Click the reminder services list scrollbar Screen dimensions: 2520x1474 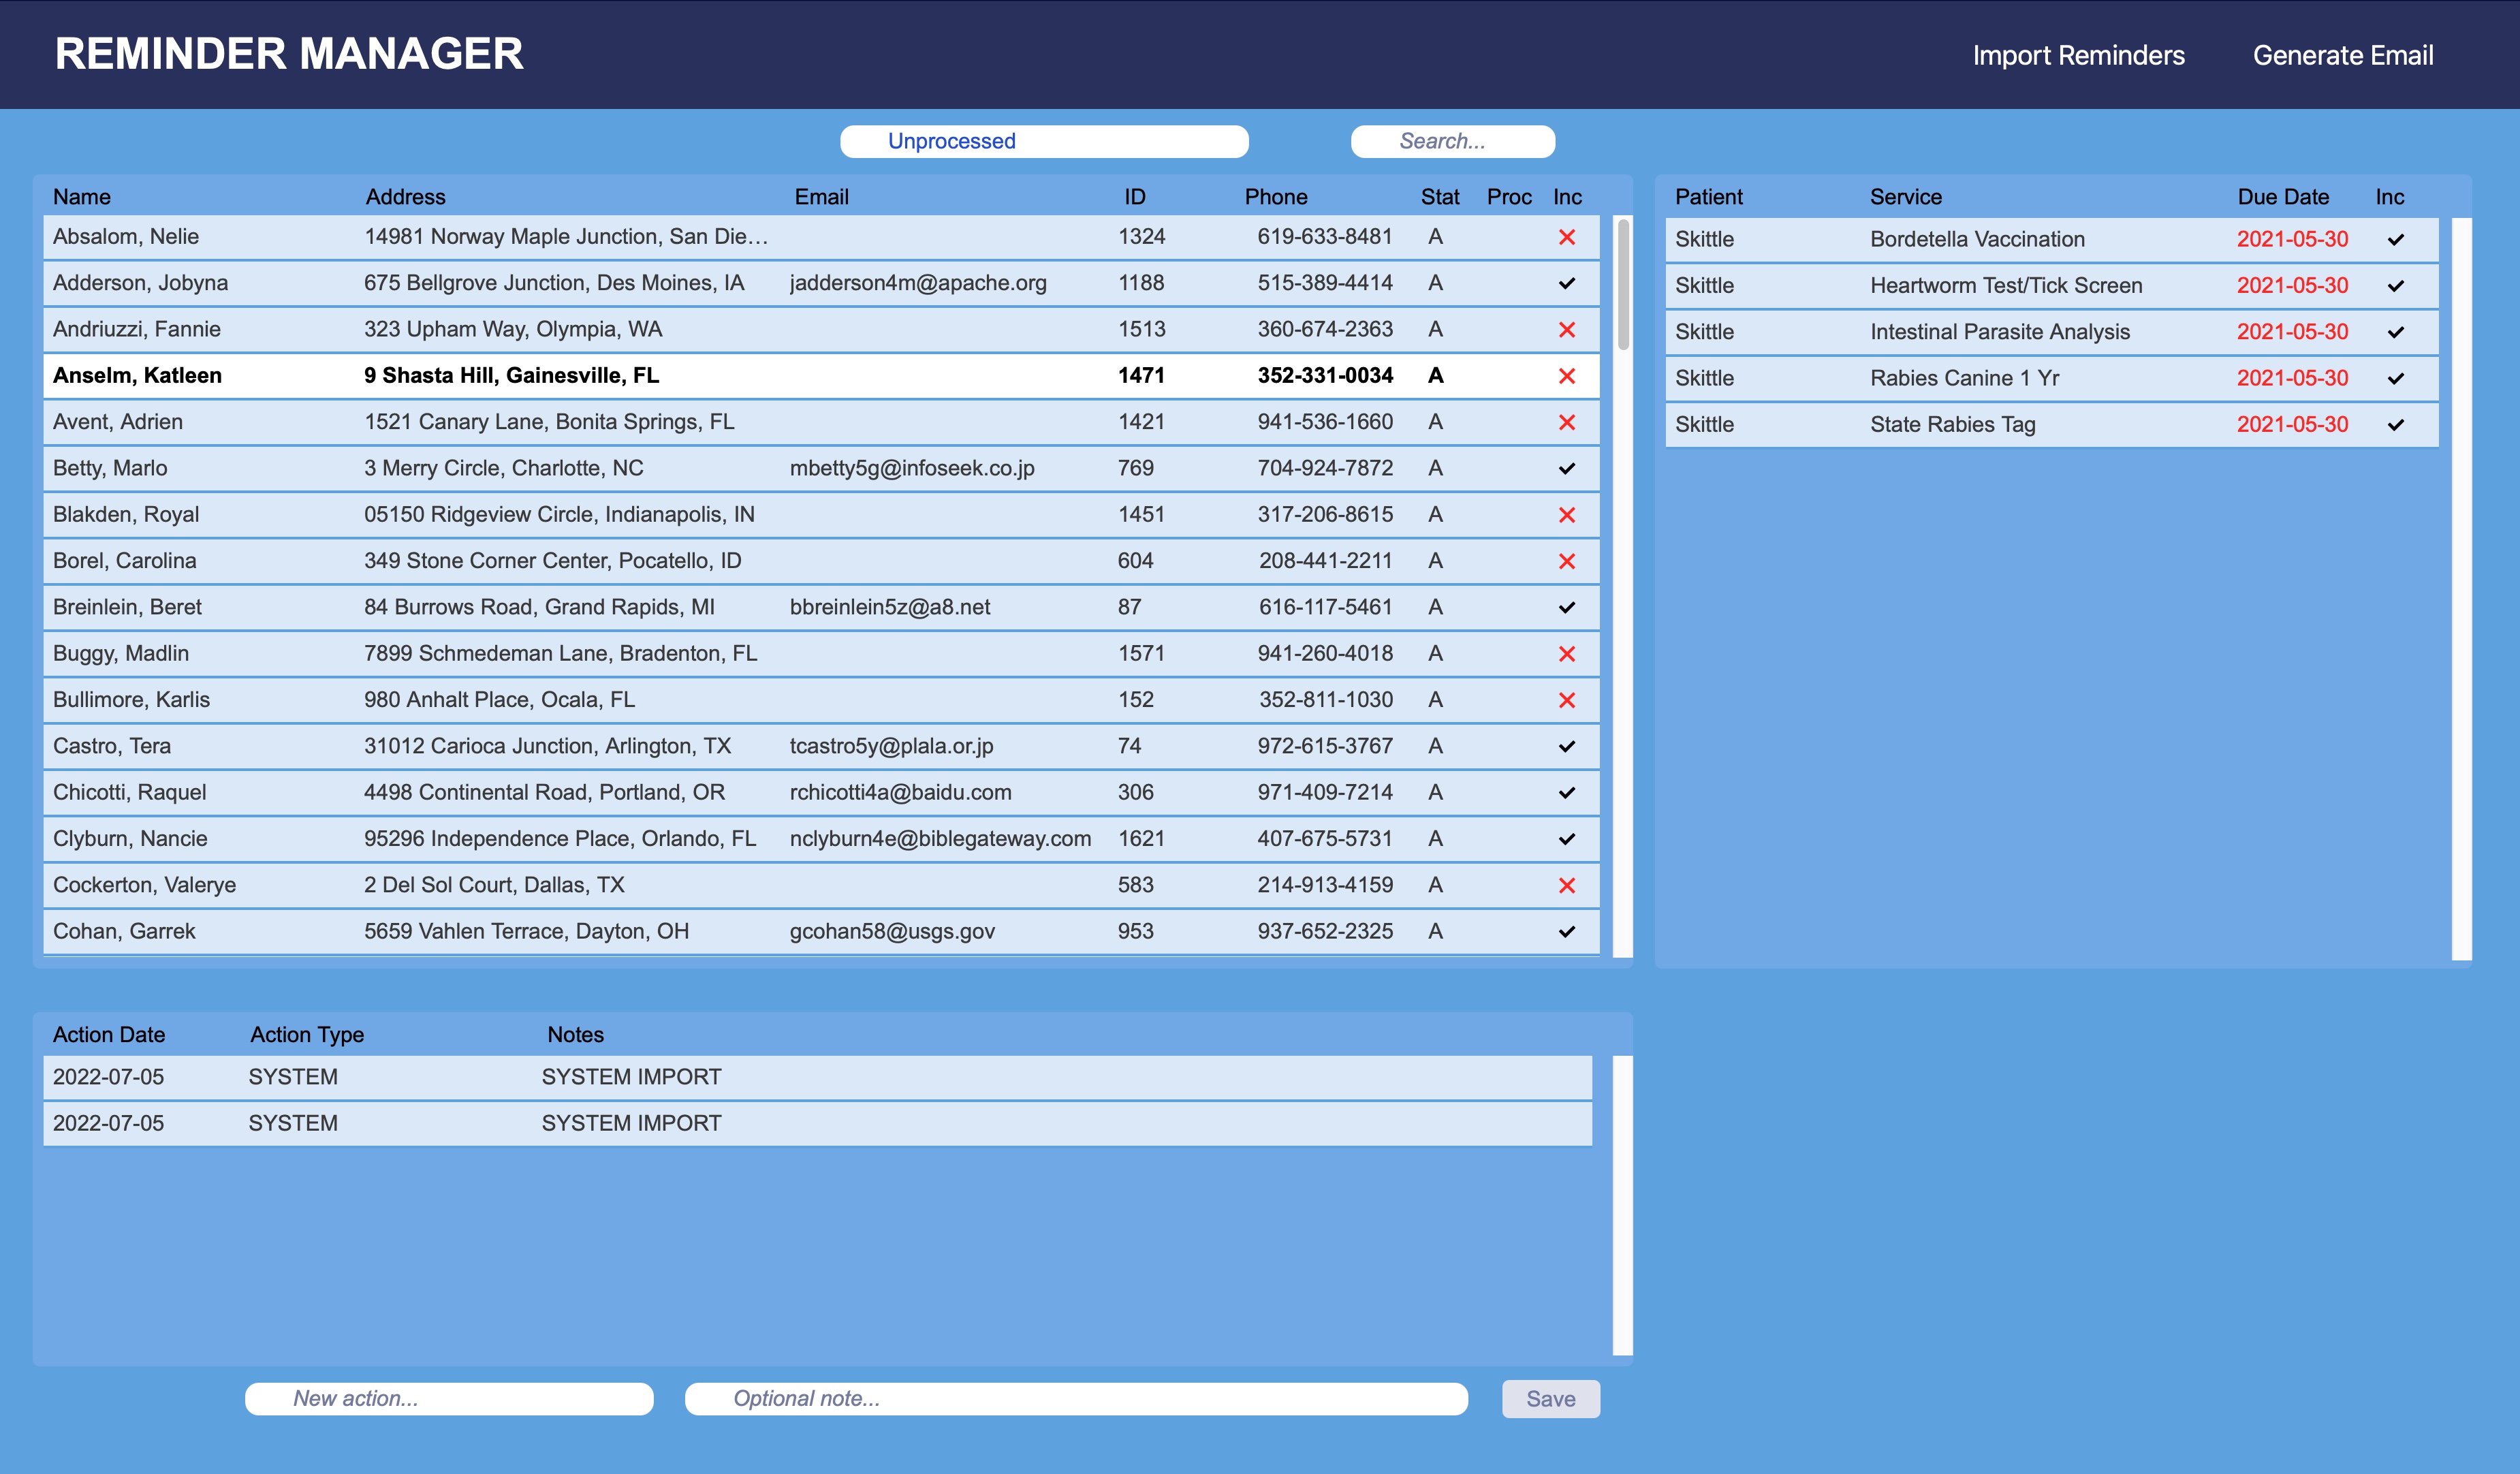(2461, 589)
